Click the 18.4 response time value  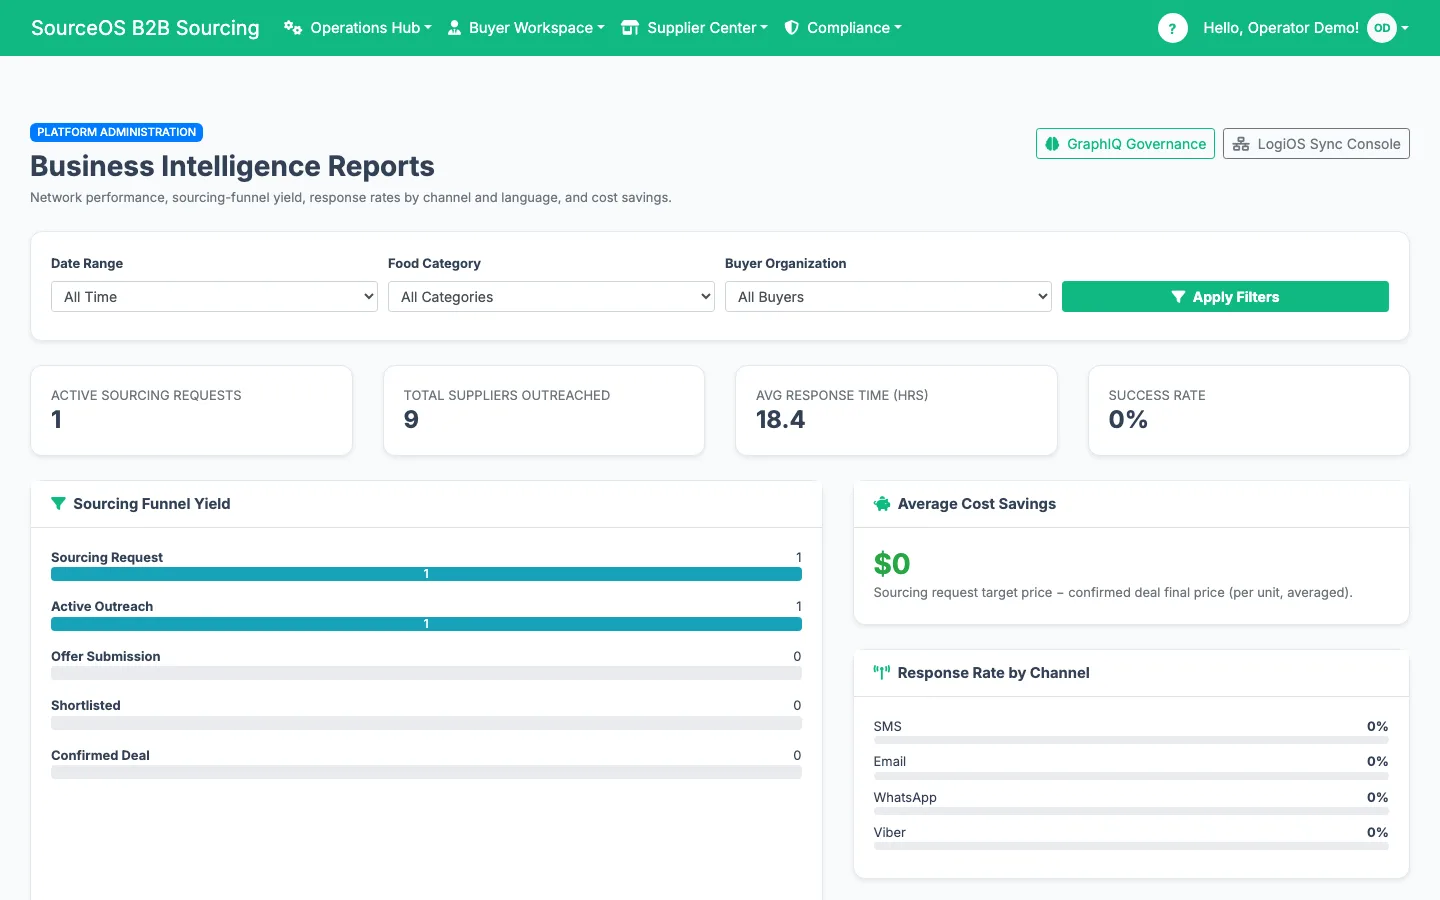780,420
